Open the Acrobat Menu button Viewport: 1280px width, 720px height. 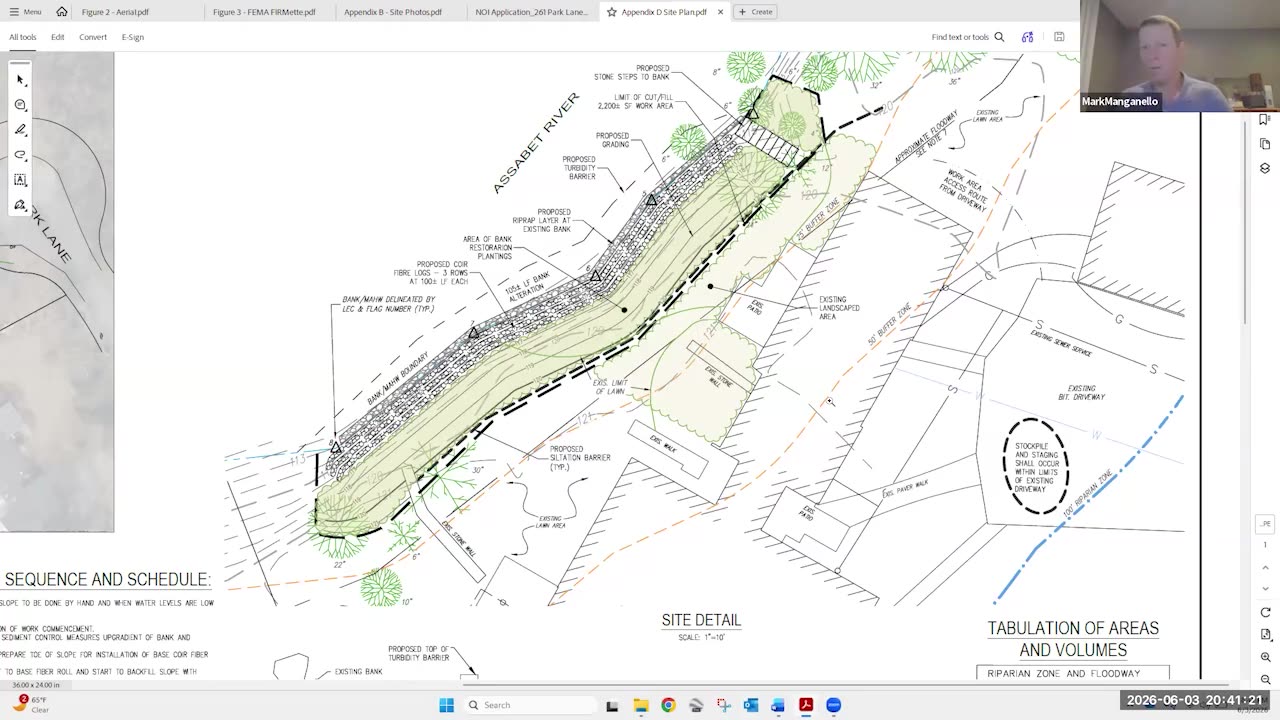25,12
